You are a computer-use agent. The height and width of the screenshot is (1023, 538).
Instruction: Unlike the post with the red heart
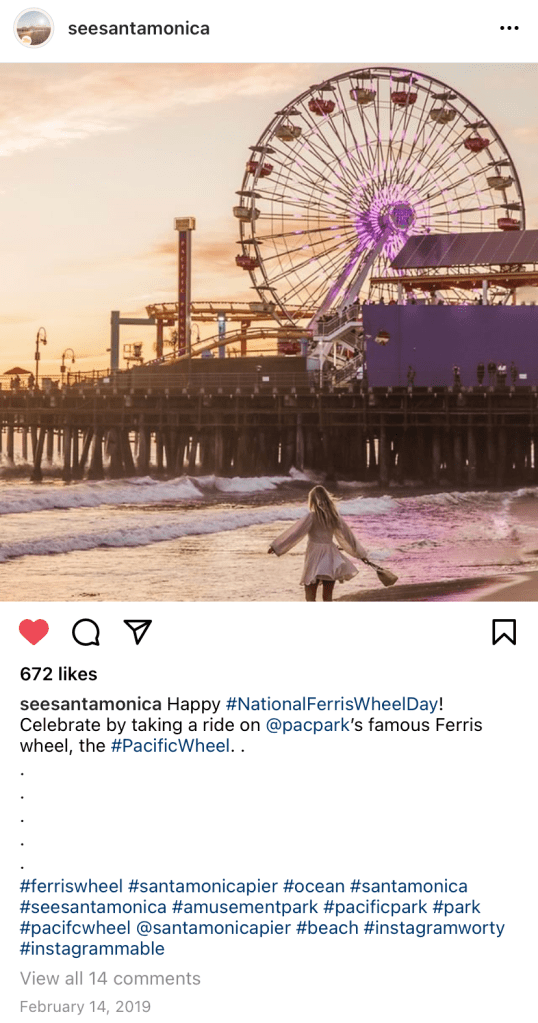point(34,632)
